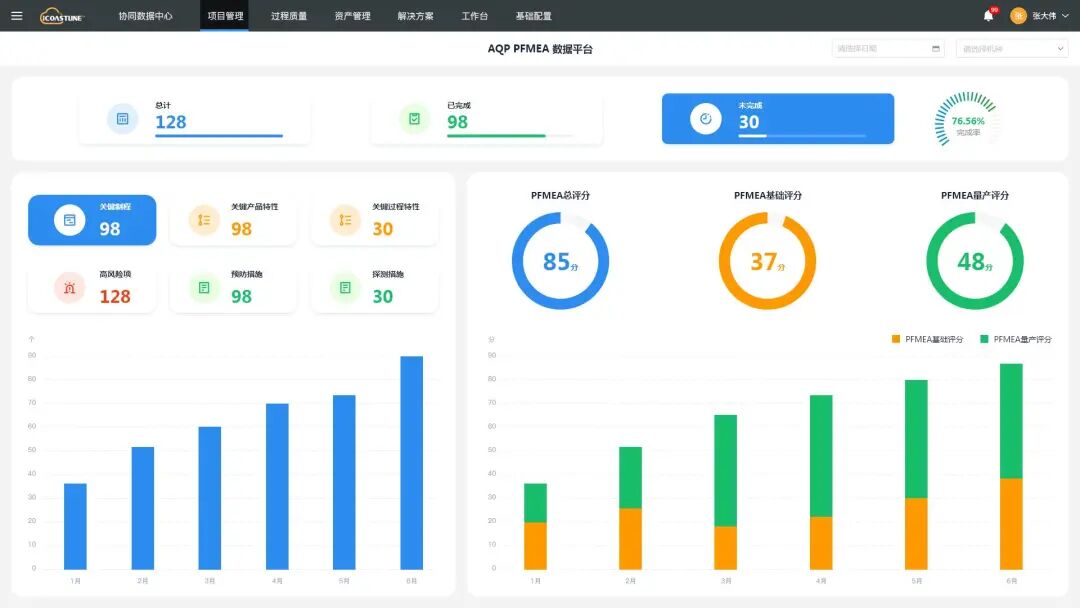Click the 5月 bar in blue chart
1080x608 pixels.
(x=344, y=482)
